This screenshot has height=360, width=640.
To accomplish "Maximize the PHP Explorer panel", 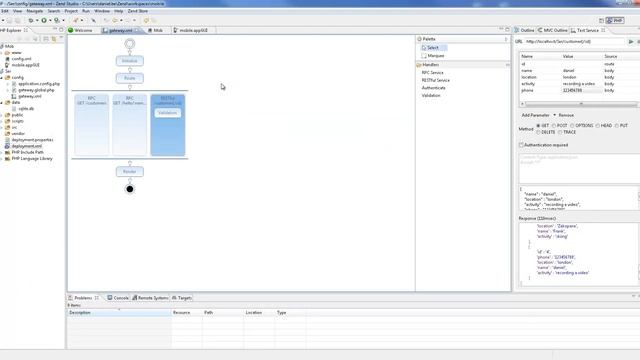I will [x=61, y=30].
